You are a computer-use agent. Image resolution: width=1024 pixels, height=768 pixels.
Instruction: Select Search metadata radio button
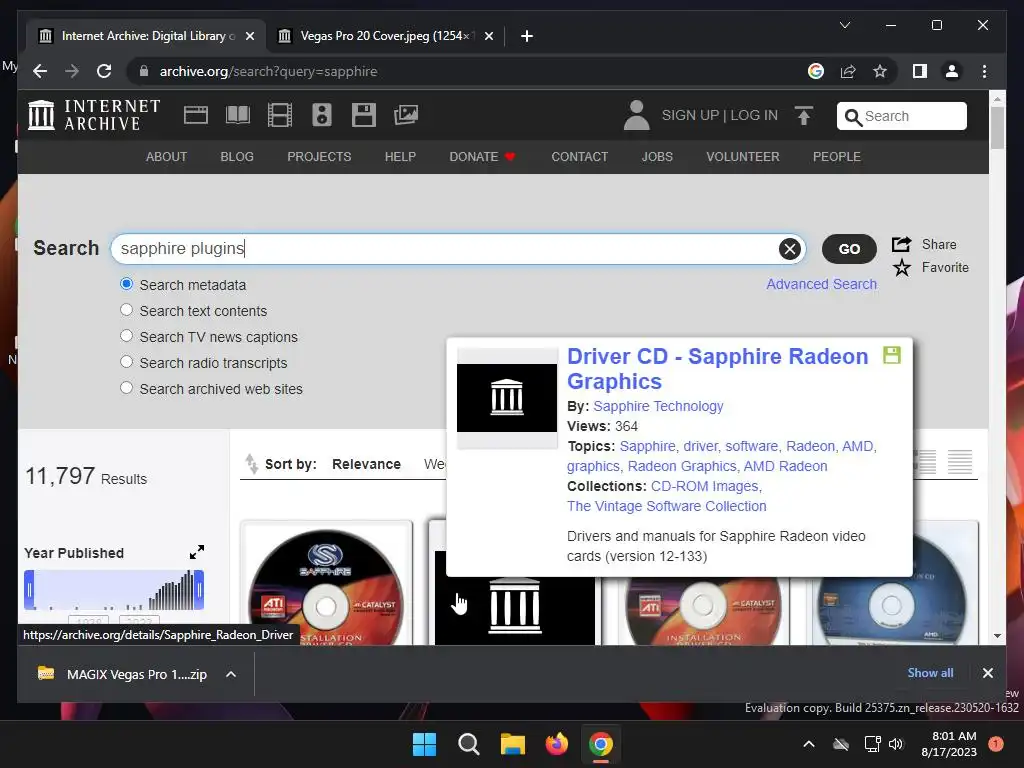click(126, 284)
